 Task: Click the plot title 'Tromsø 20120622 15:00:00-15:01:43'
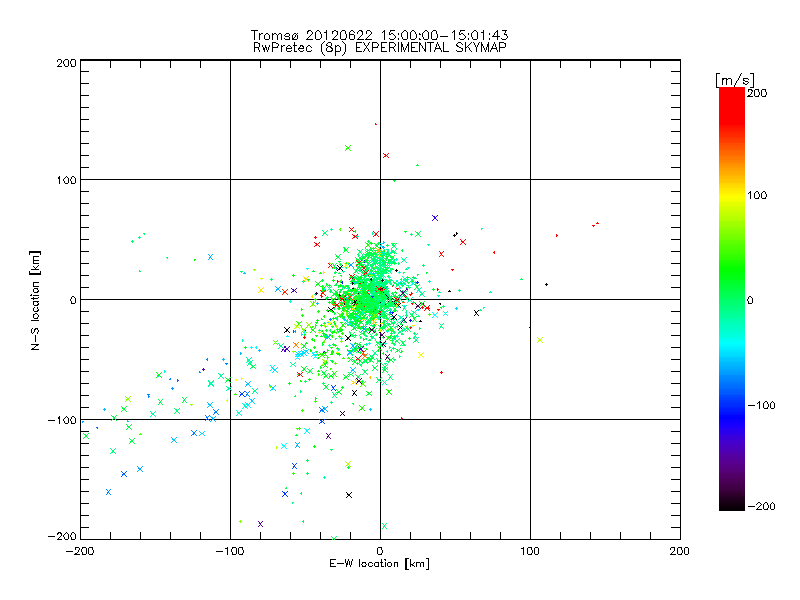pos(379,35)
